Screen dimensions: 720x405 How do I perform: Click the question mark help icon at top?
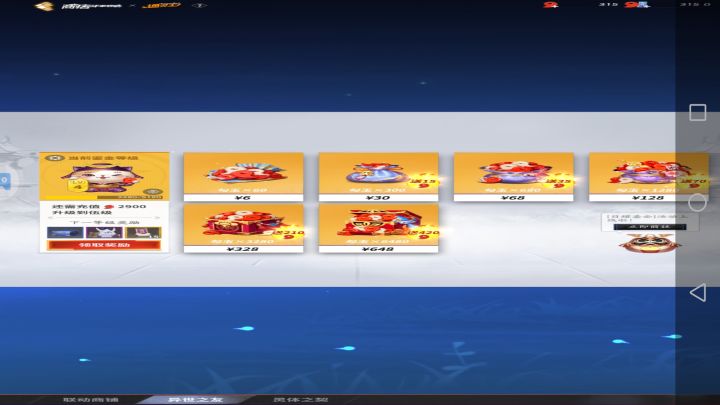(x=199, y=6)
